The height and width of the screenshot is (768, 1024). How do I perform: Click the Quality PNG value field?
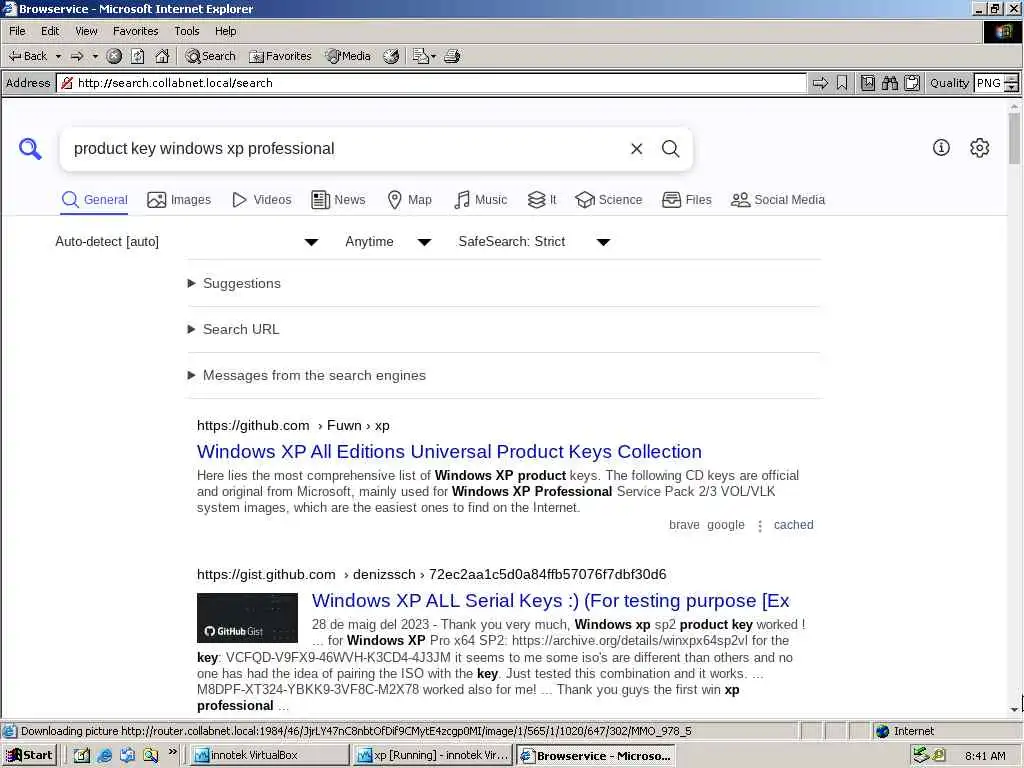[988, 83]
